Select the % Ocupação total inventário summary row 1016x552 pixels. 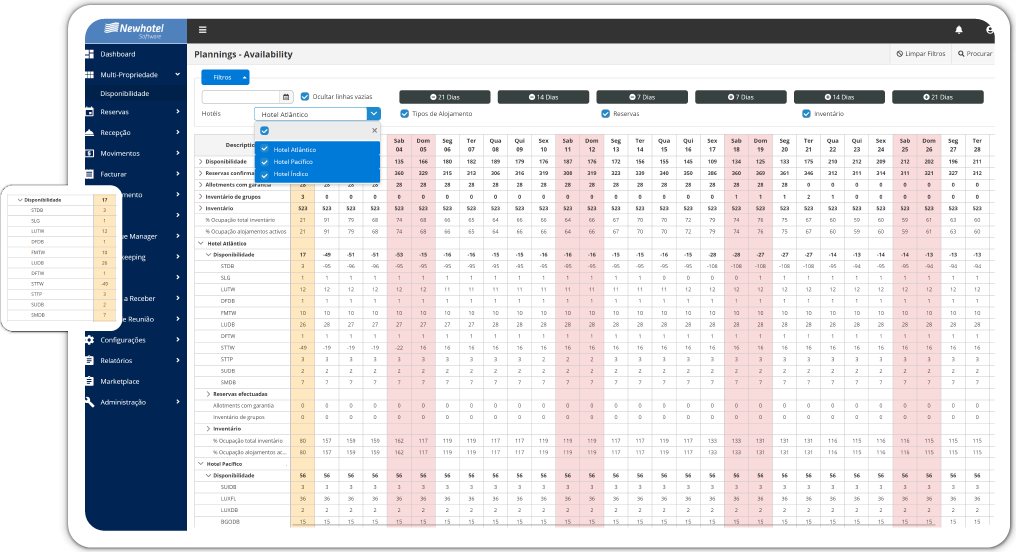[240, 220]
